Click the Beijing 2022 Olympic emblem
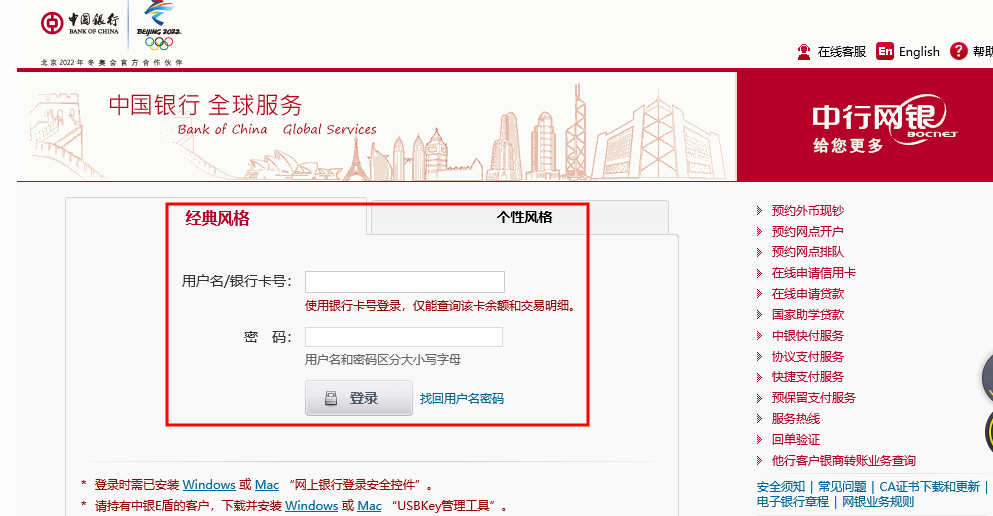This screenshot has height=516, width=993. point(159,25)
